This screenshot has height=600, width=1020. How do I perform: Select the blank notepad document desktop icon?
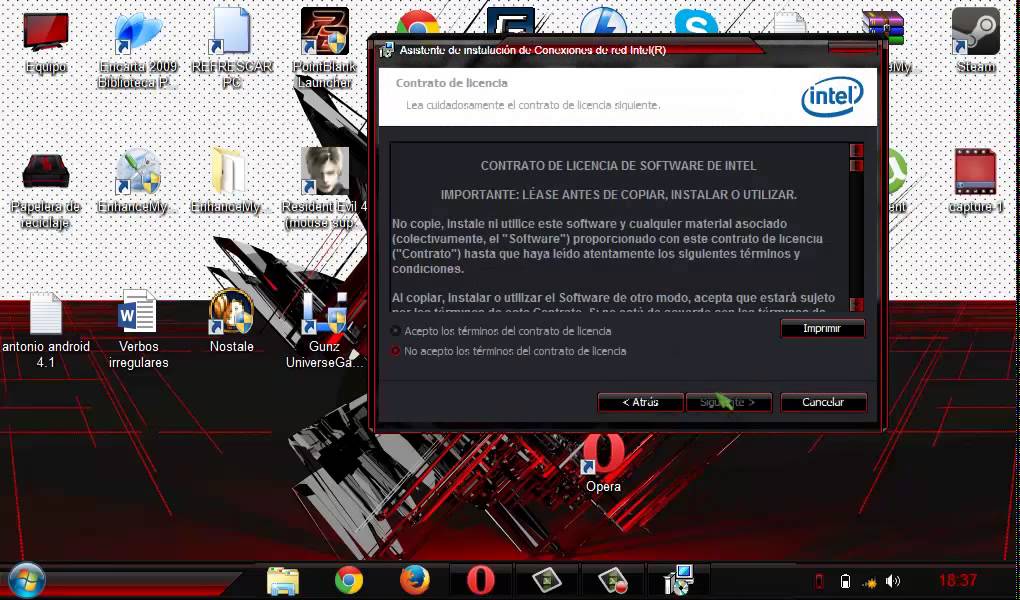tap(790, 23)
